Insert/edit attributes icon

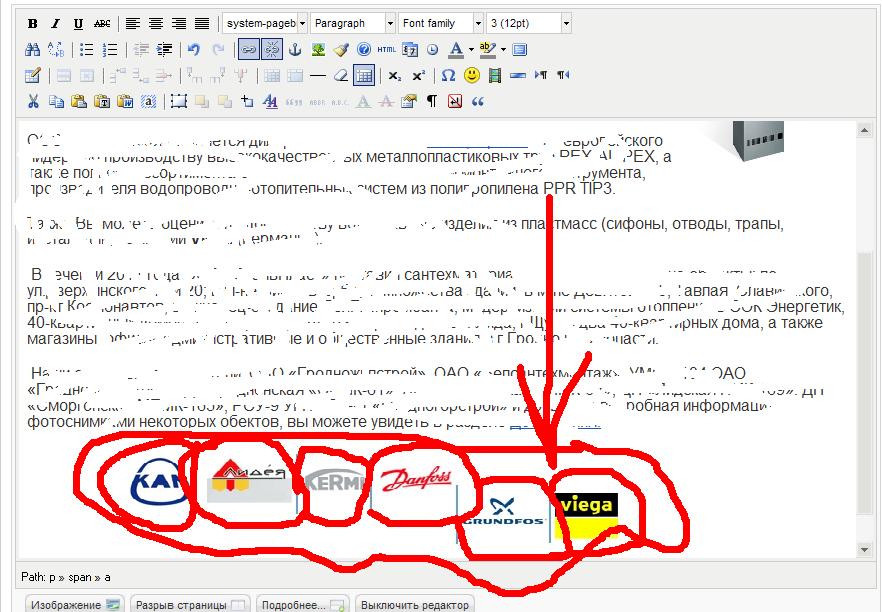pyautogui.click(x=409, y=101)
